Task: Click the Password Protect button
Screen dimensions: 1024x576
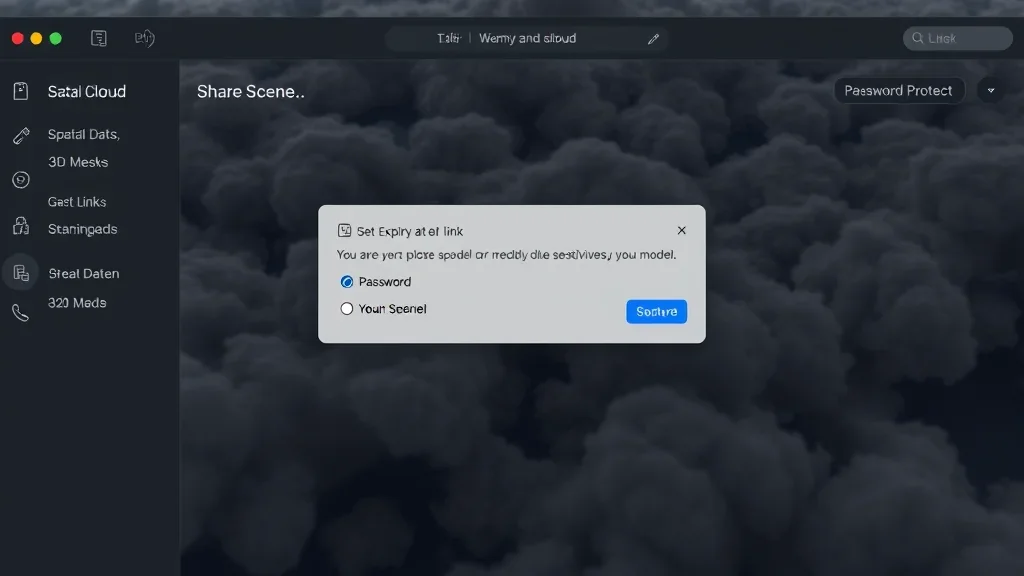Action: coord(898,90)
